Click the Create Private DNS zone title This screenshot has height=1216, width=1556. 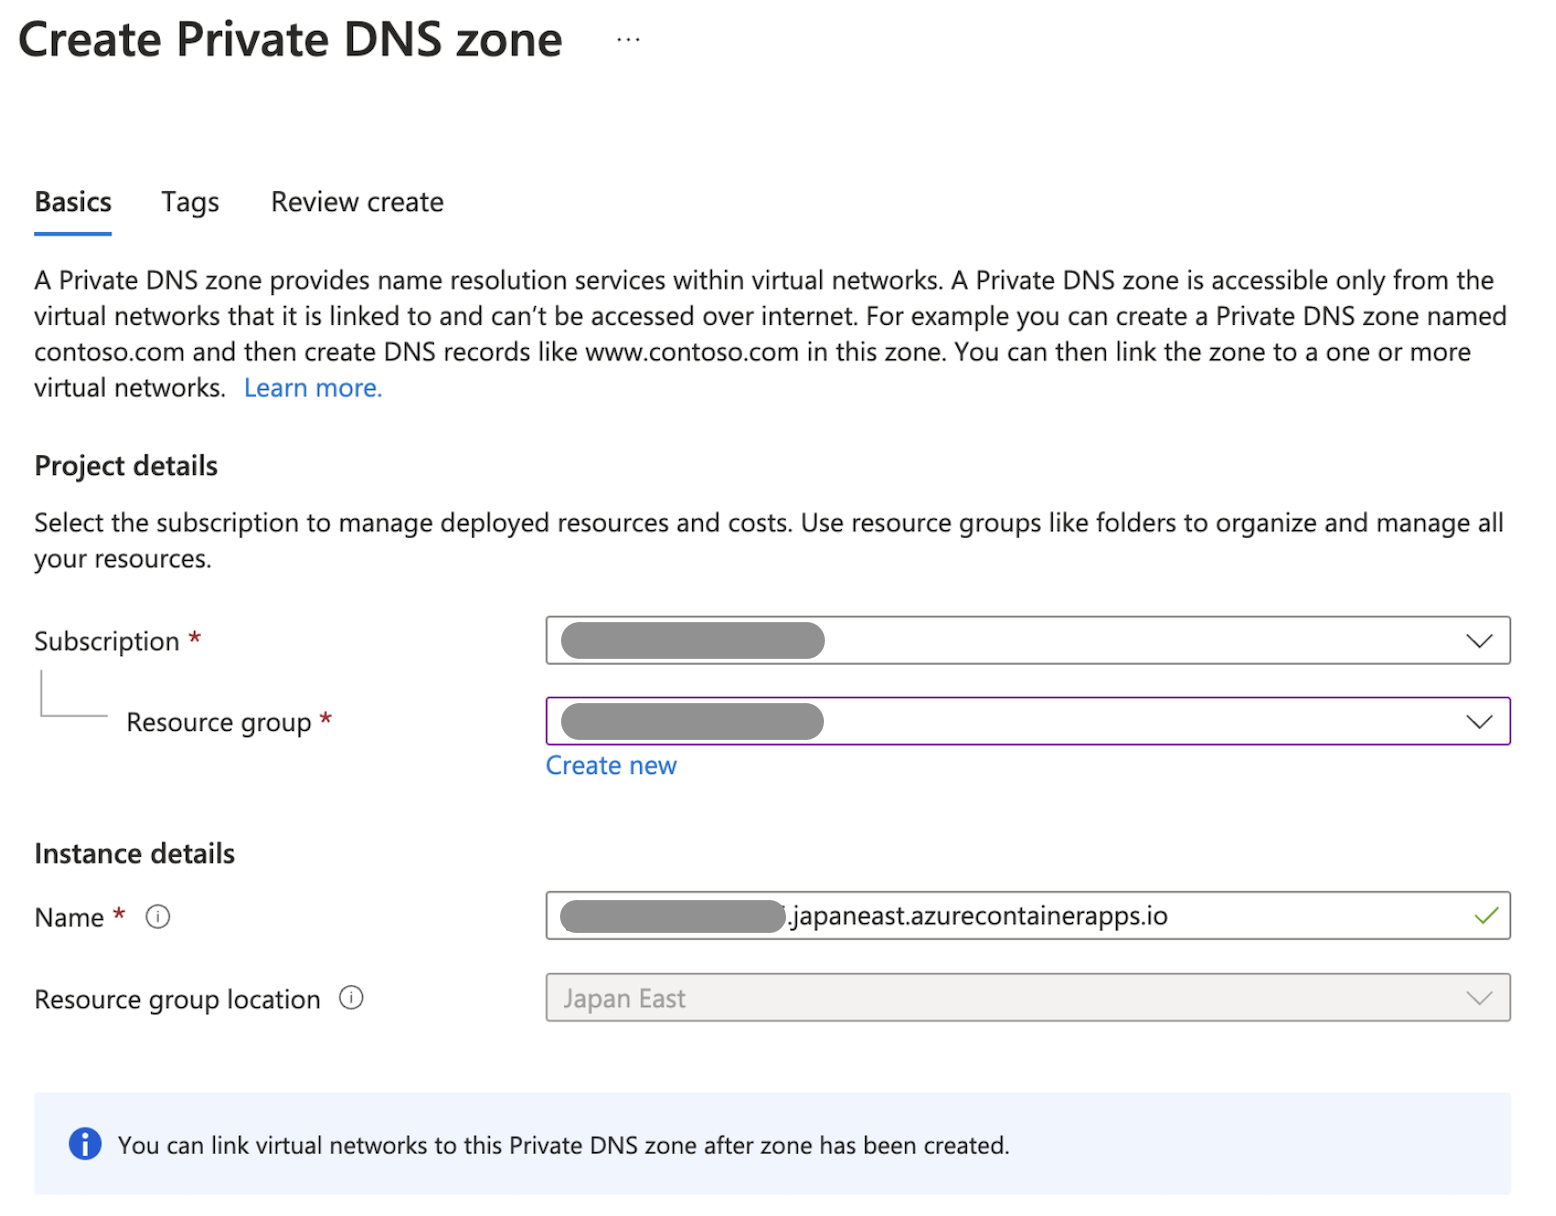point(290,41)
